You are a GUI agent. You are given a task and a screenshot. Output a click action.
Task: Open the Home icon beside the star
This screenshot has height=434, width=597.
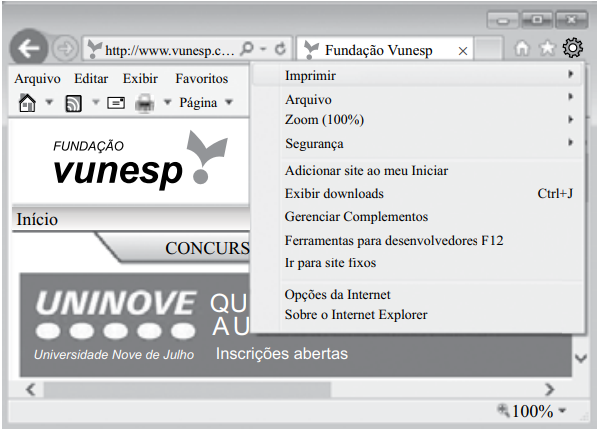pyautogui.click(x=521, y=48)
